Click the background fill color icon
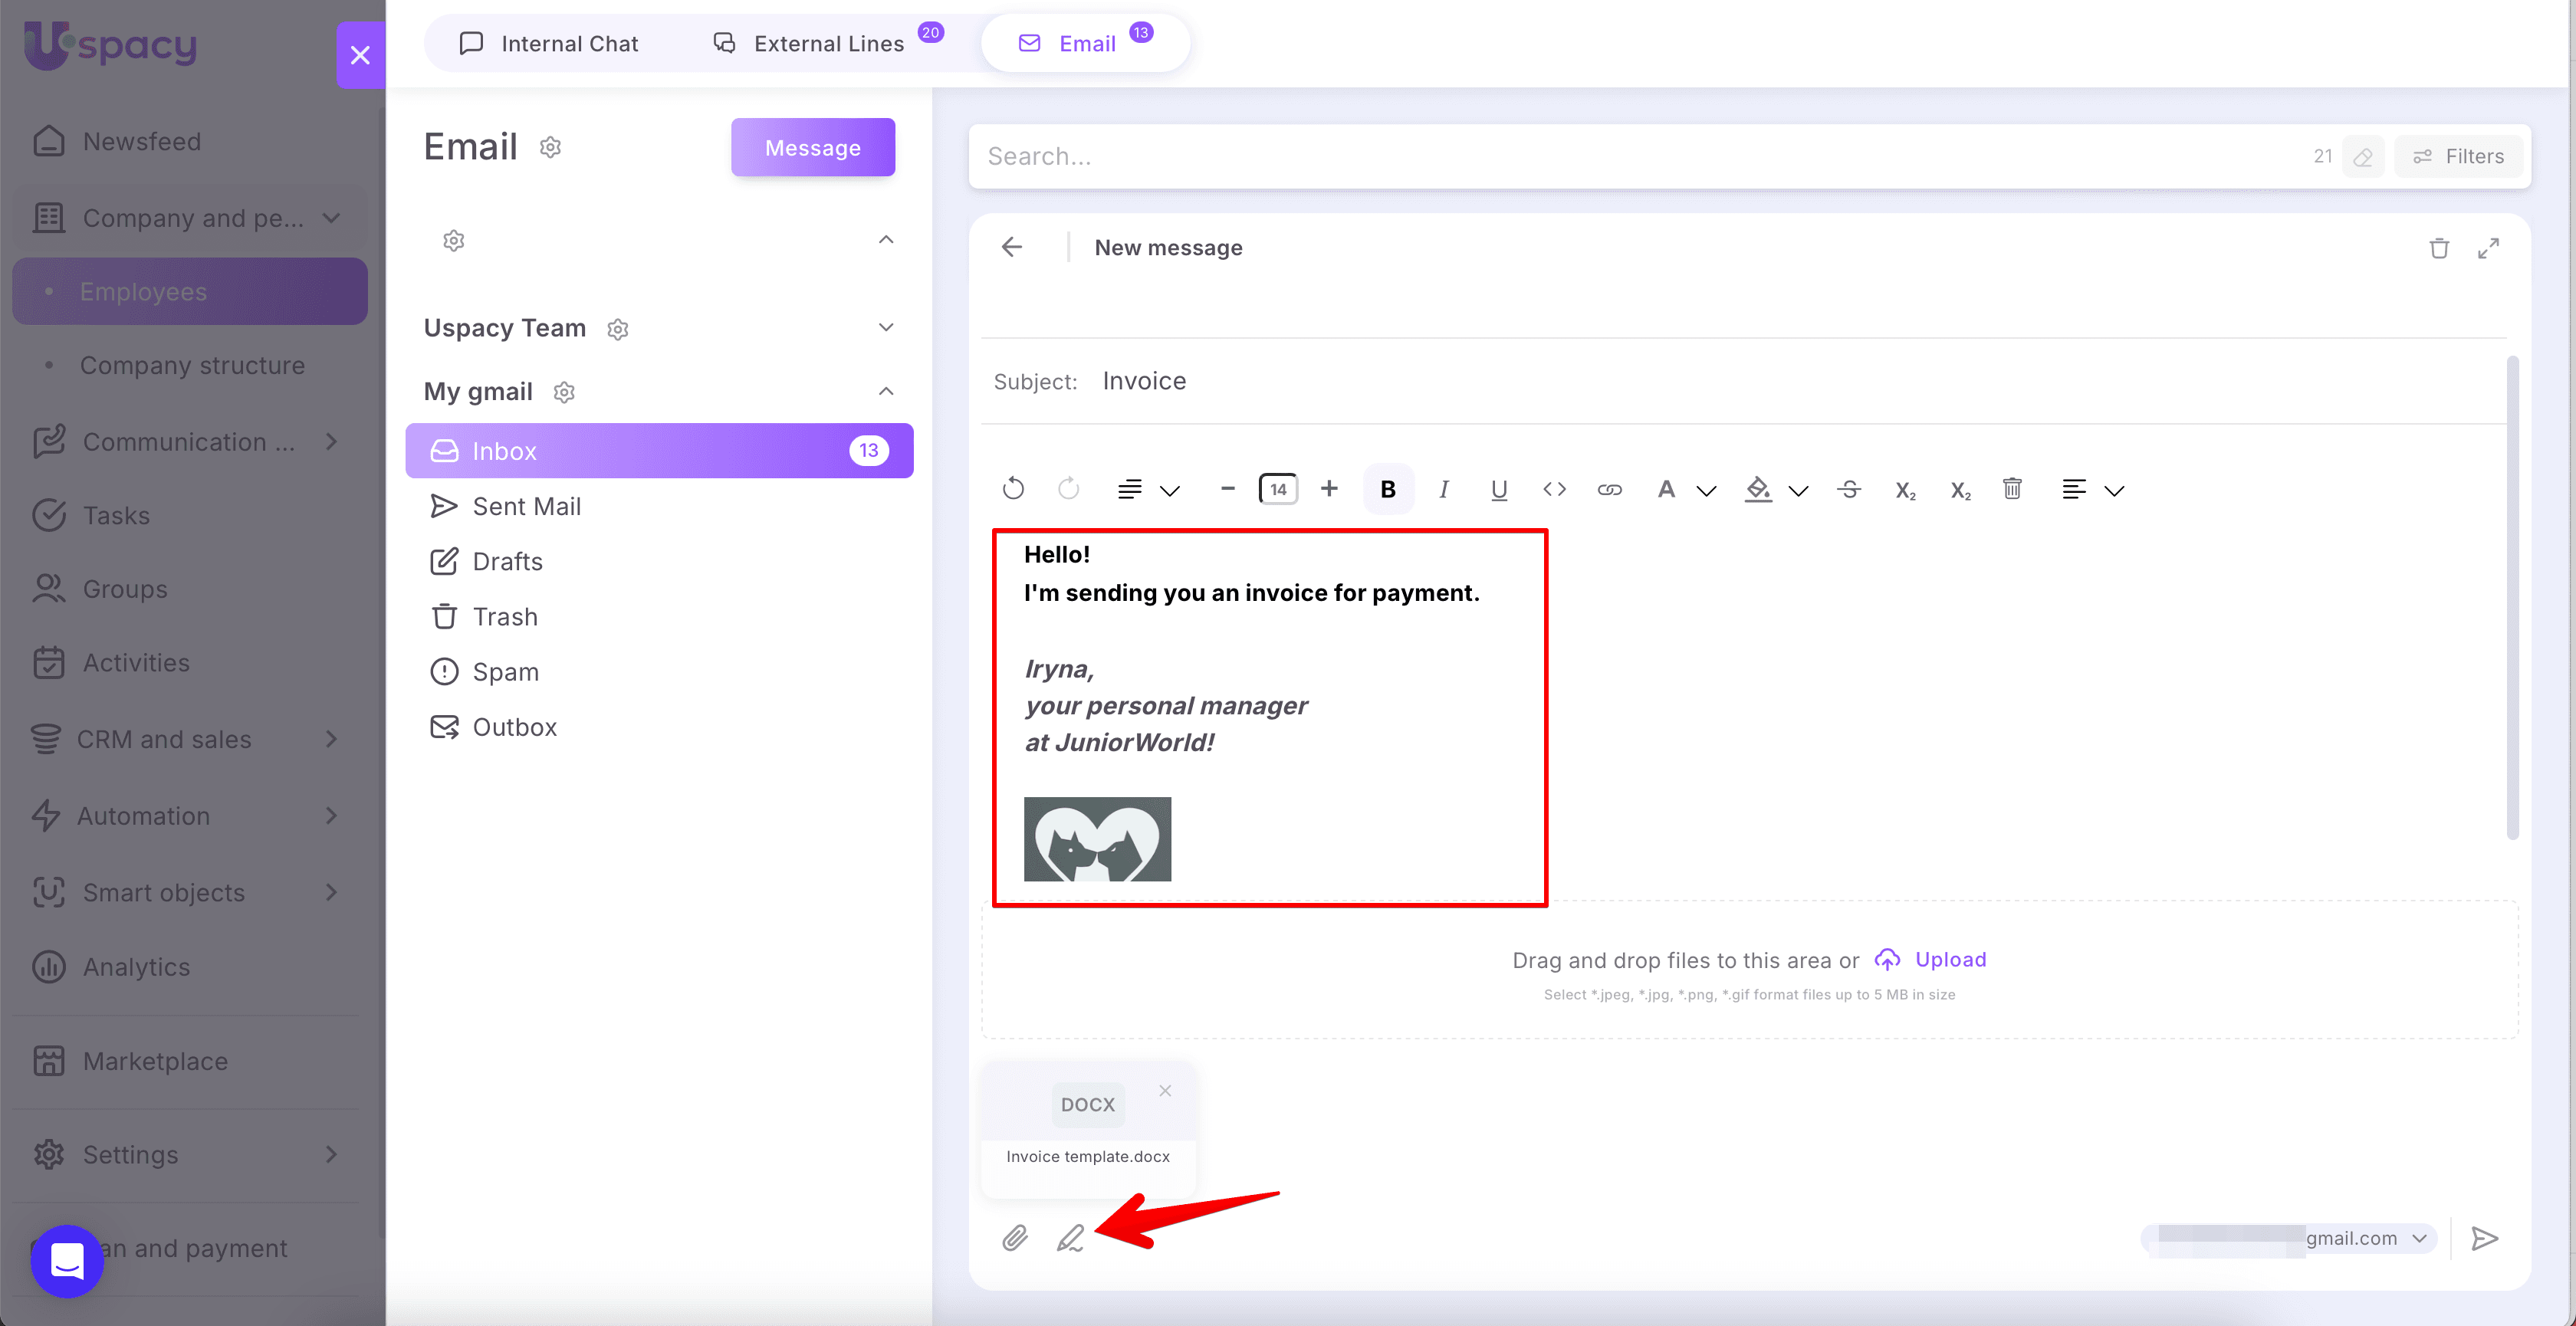2576x1326 pixels. (1757, 489)
